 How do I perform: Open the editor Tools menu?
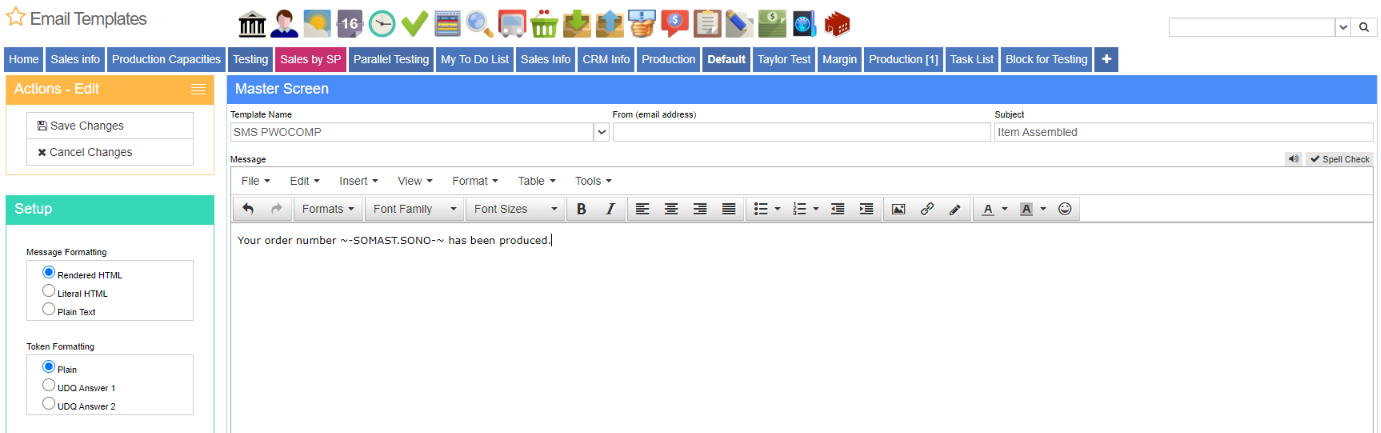593,181
